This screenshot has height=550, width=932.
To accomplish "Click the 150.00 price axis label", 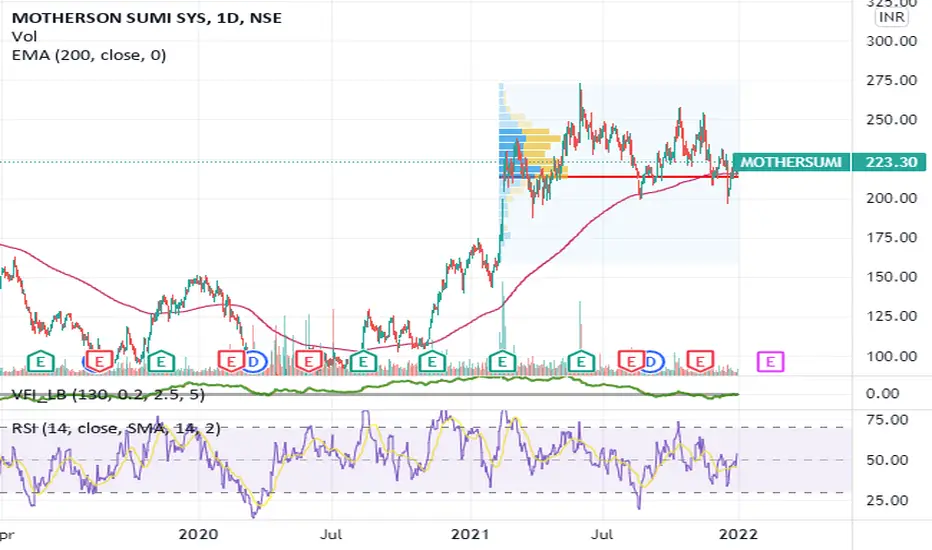I will [891, 276].
